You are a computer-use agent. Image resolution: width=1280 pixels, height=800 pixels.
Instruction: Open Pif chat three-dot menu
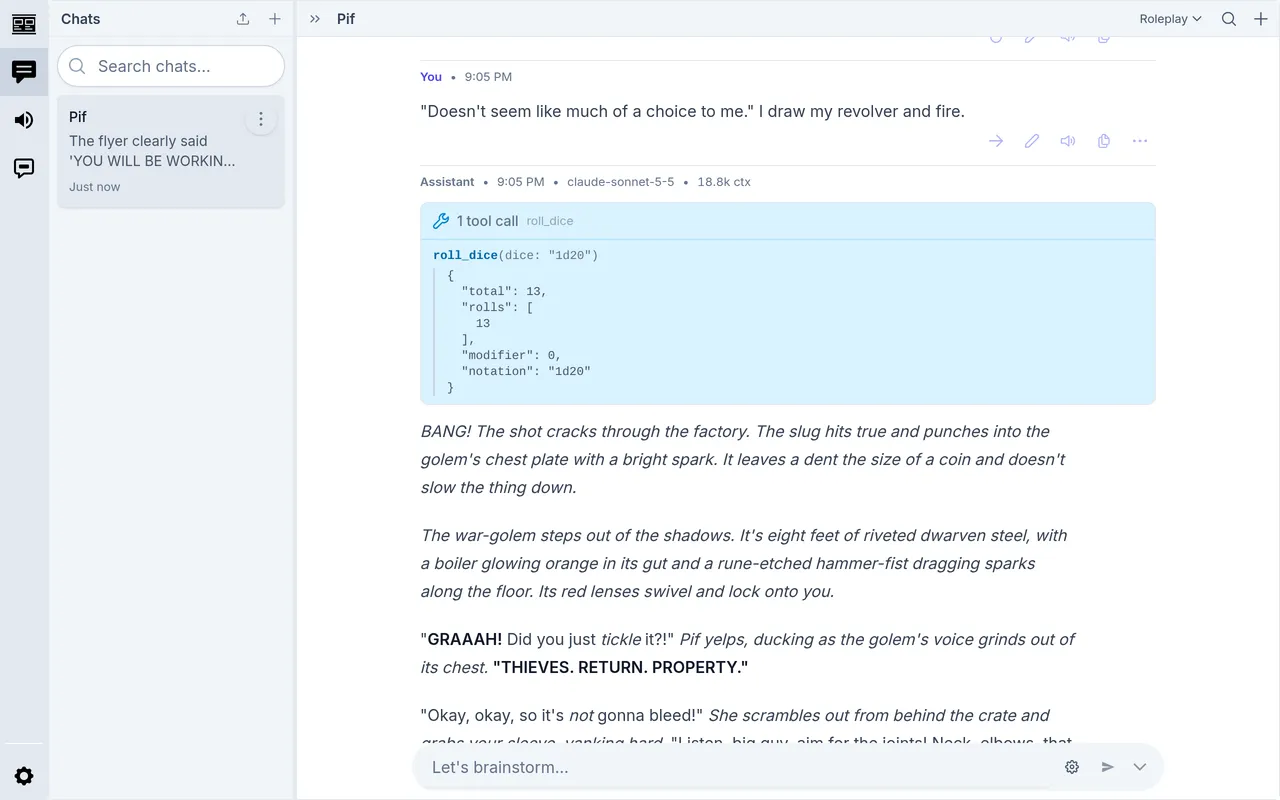[261, 119]
